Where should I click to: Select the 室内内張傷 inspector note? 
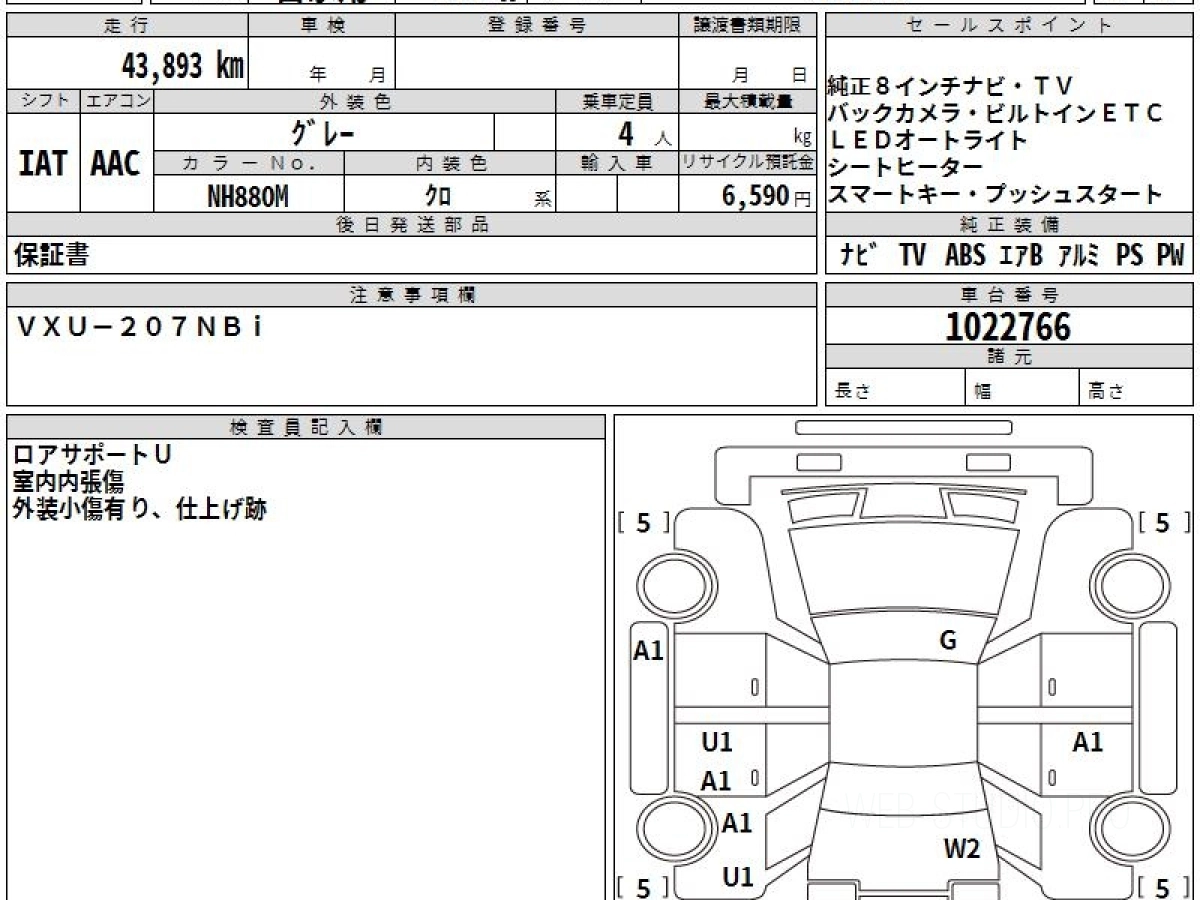[69, 482]
